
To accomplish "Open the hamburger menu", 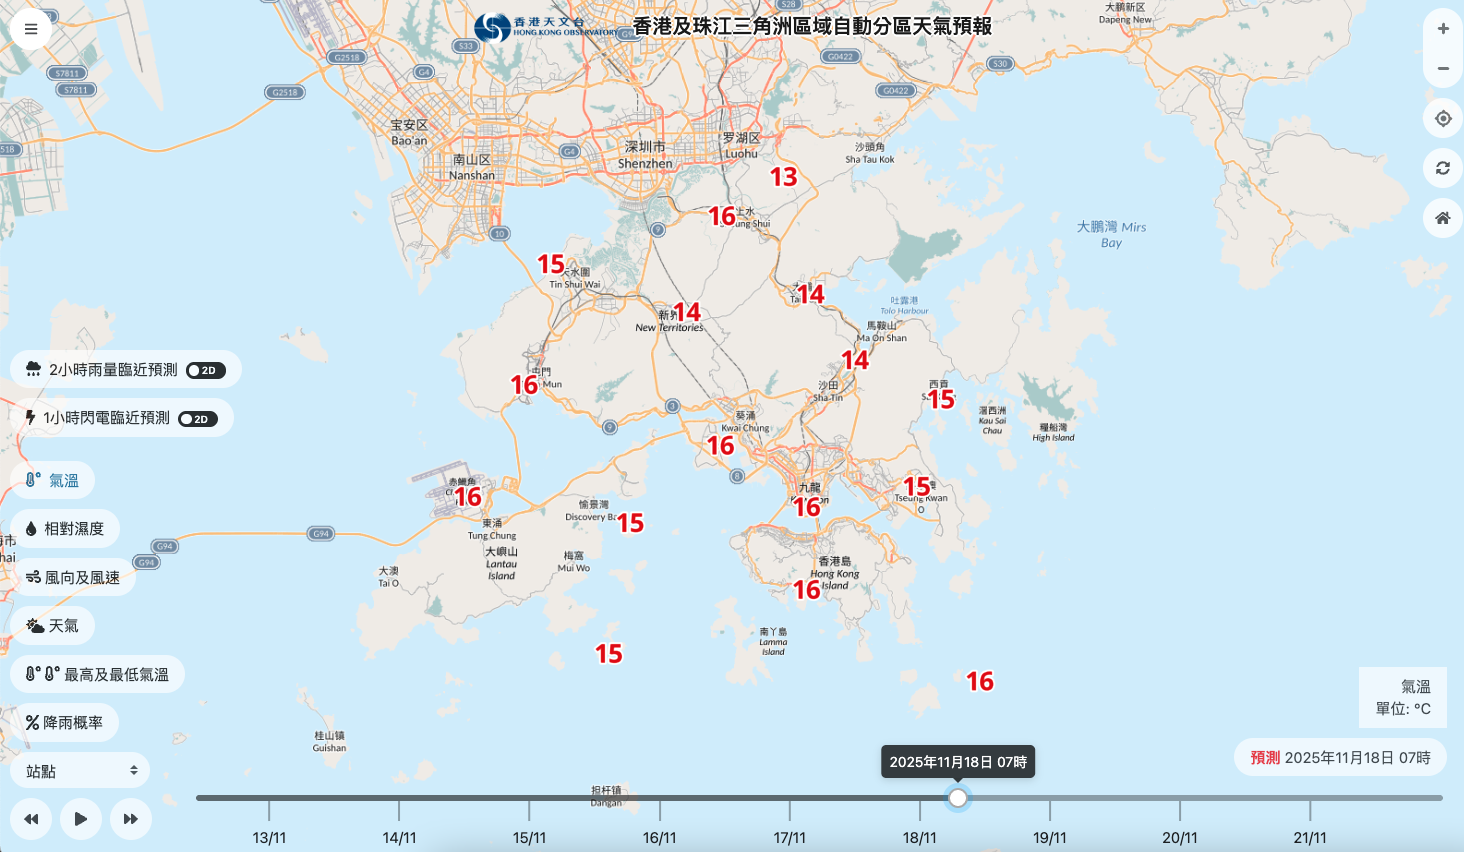I will 31,29.
